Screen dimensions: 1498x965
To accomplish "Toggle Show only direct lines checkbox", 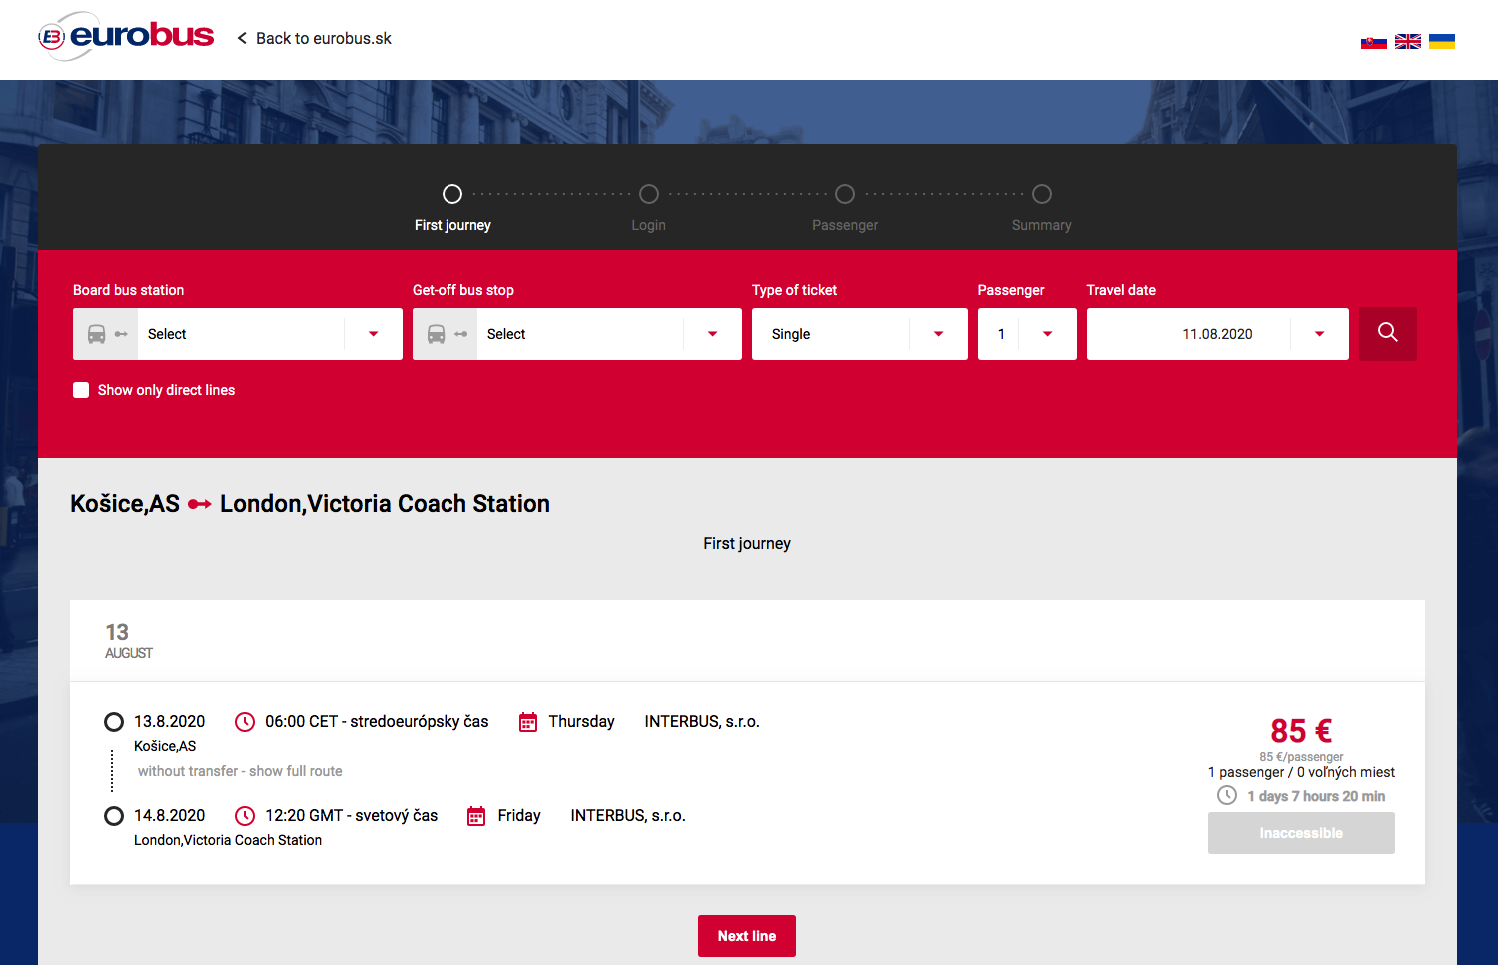I will [81, 390].
